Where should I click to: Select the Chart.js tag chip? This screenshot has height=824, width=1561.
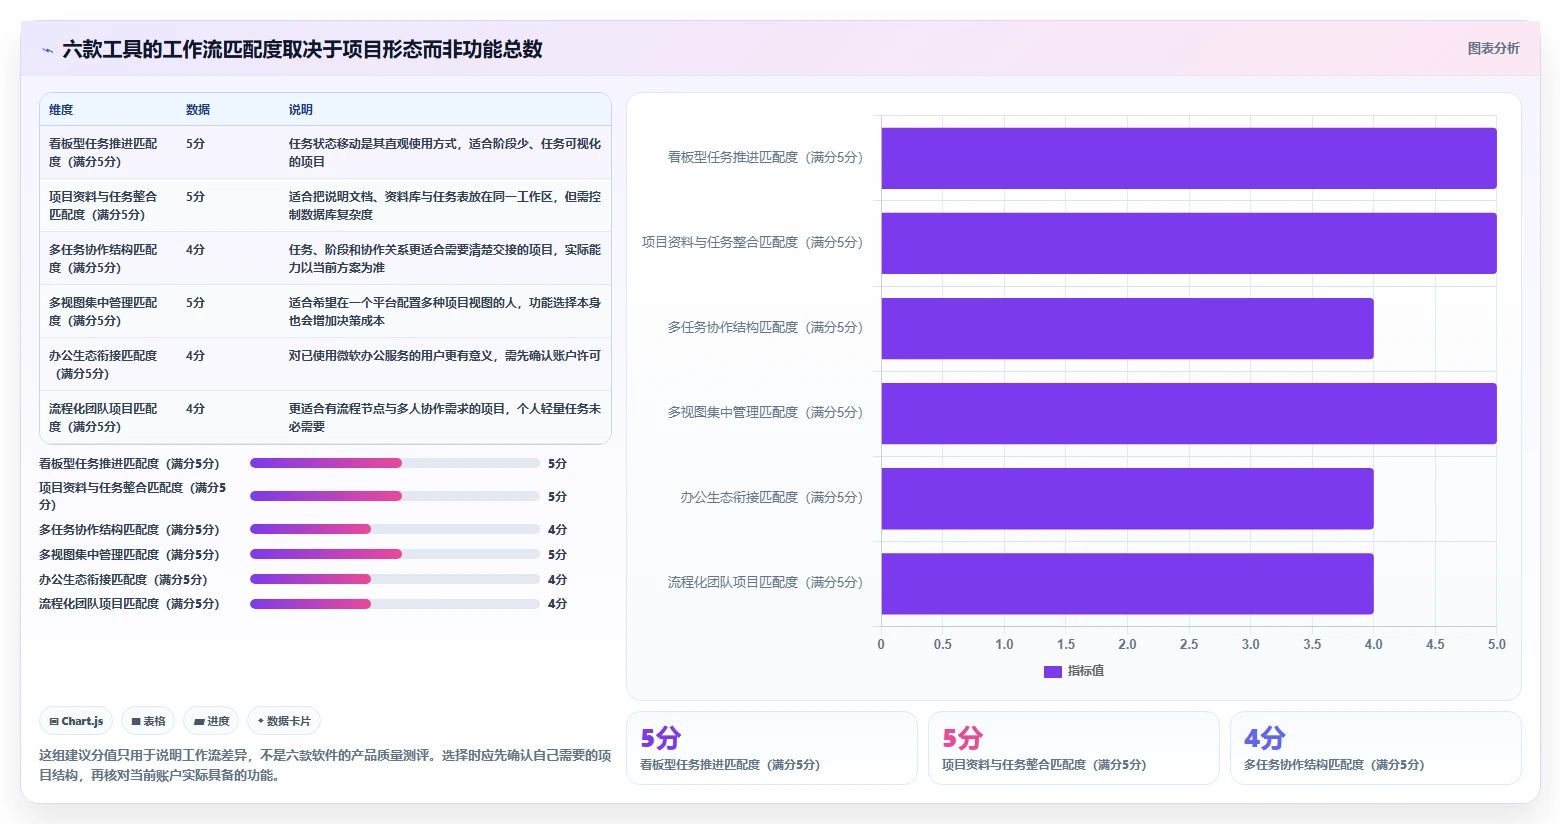click(x=77, y=721)
